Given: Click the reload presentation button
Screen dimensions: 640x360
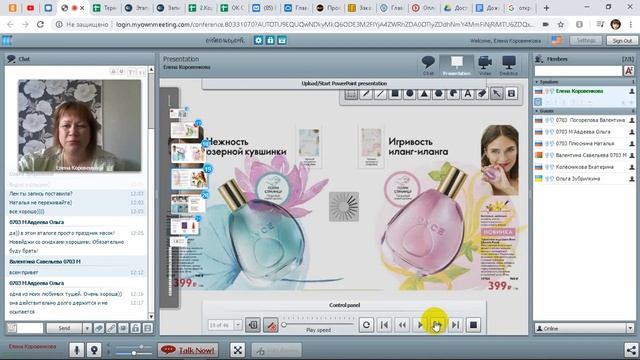Looking at the screenshot, I should click(366, 325).
